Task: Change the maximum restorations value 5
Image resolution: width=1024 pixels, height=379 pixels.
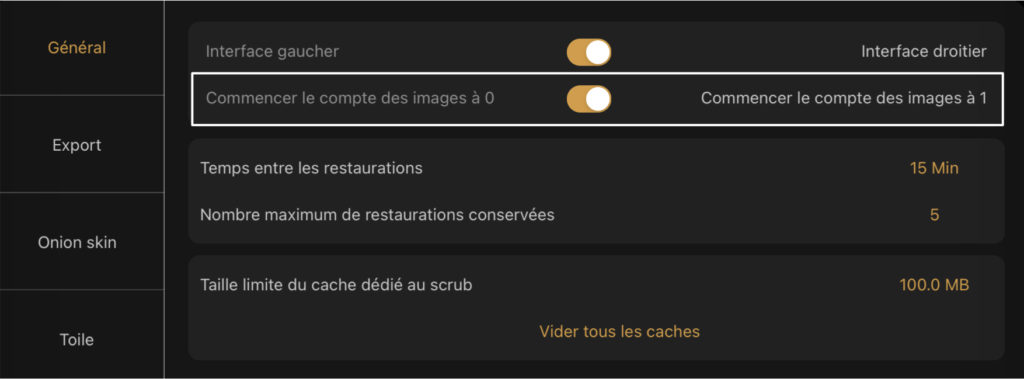Action: pos(935,214)
